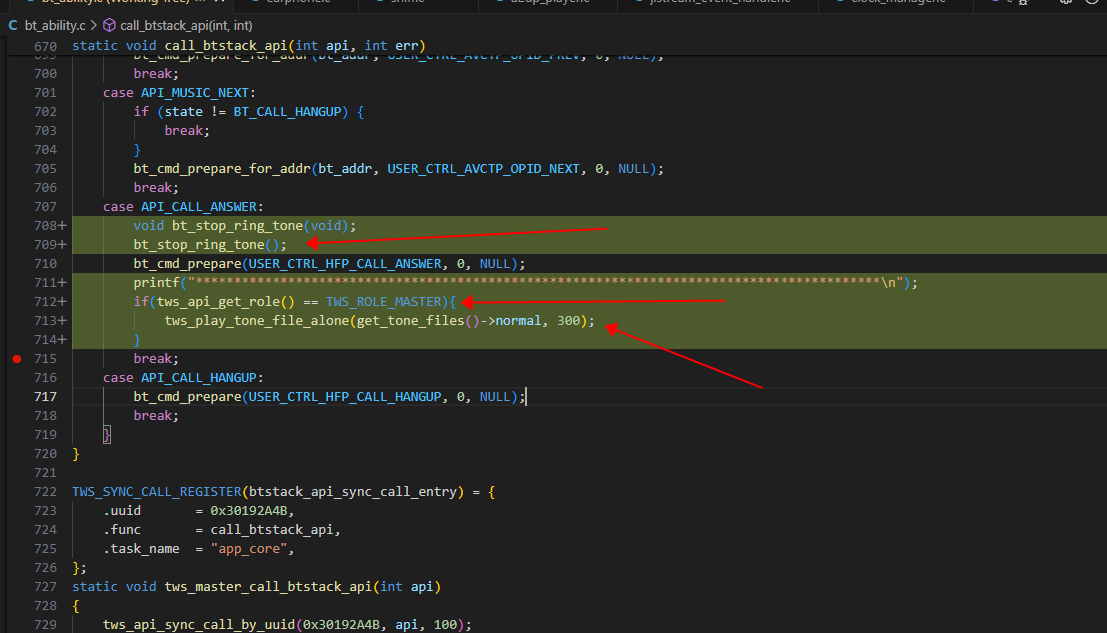
Task: Click line number 722 in the gutter
Action: 45,492
